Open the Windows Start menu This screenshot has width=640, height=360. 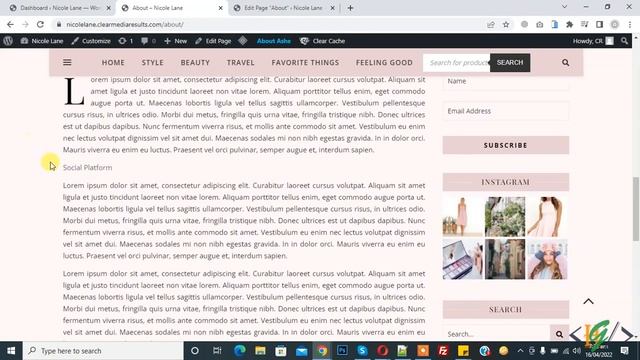11,351
